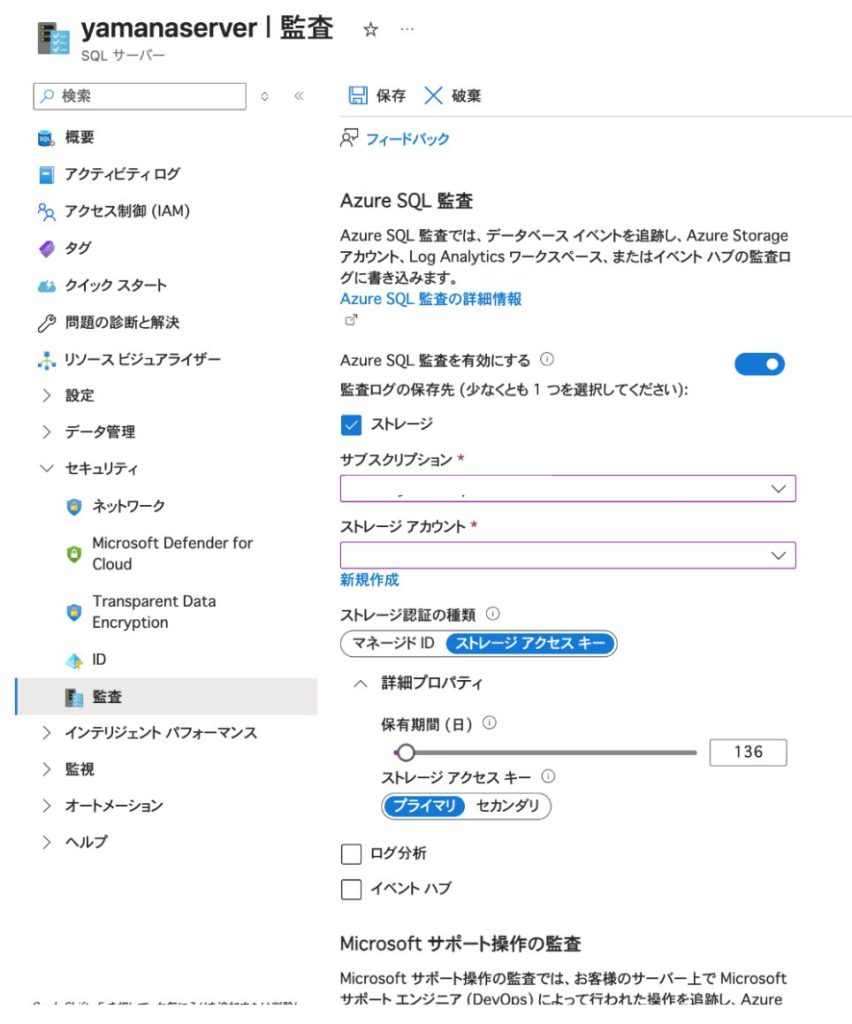
Task: Collapse the sidebar with double-chevron icon
Action: point(298,96)
